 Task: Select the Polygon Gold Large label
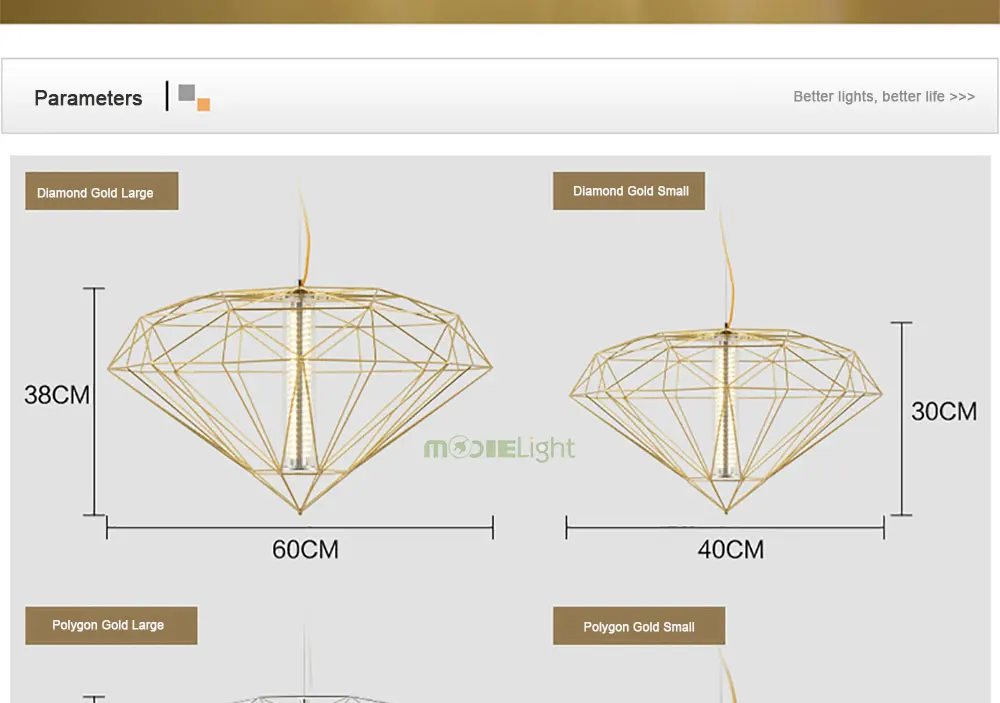point(112,625)
